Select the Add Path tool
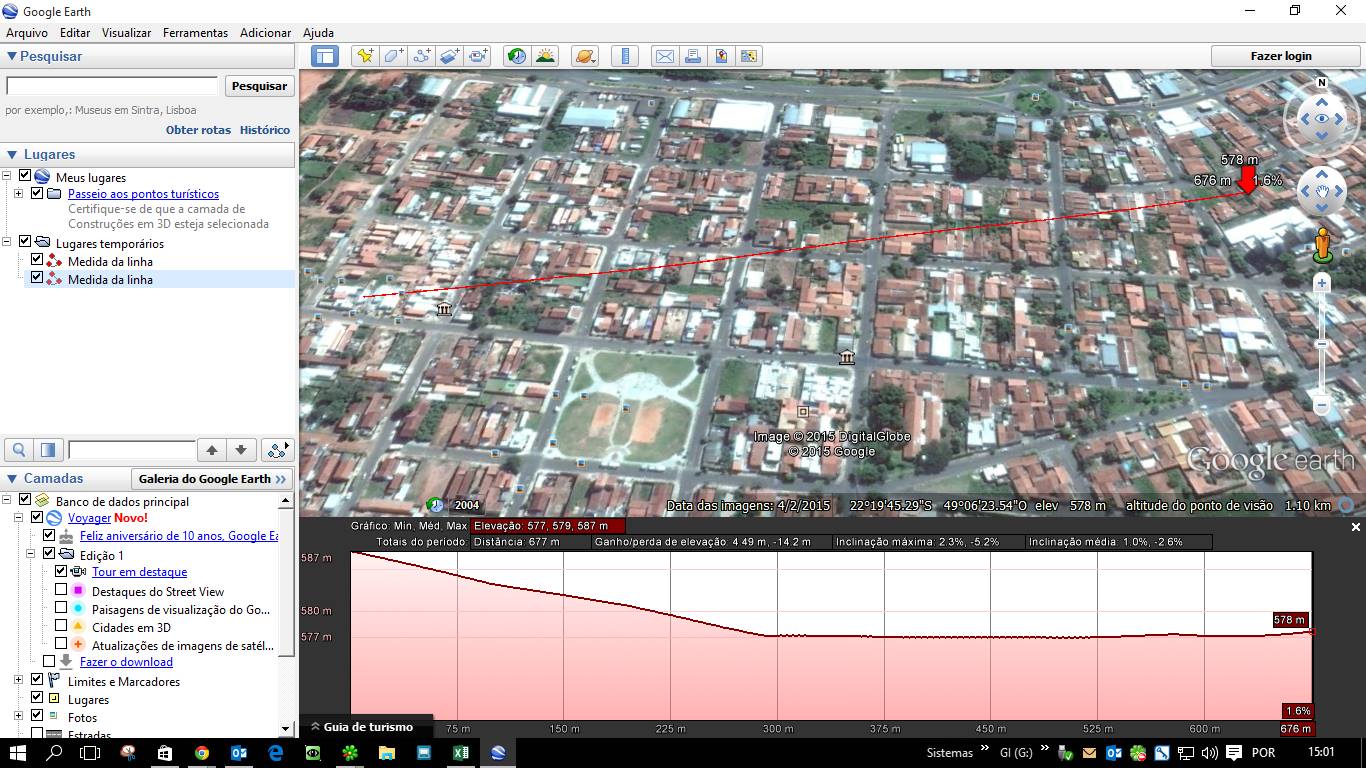Screen dimensions: 1366x768 coord(421,56)
